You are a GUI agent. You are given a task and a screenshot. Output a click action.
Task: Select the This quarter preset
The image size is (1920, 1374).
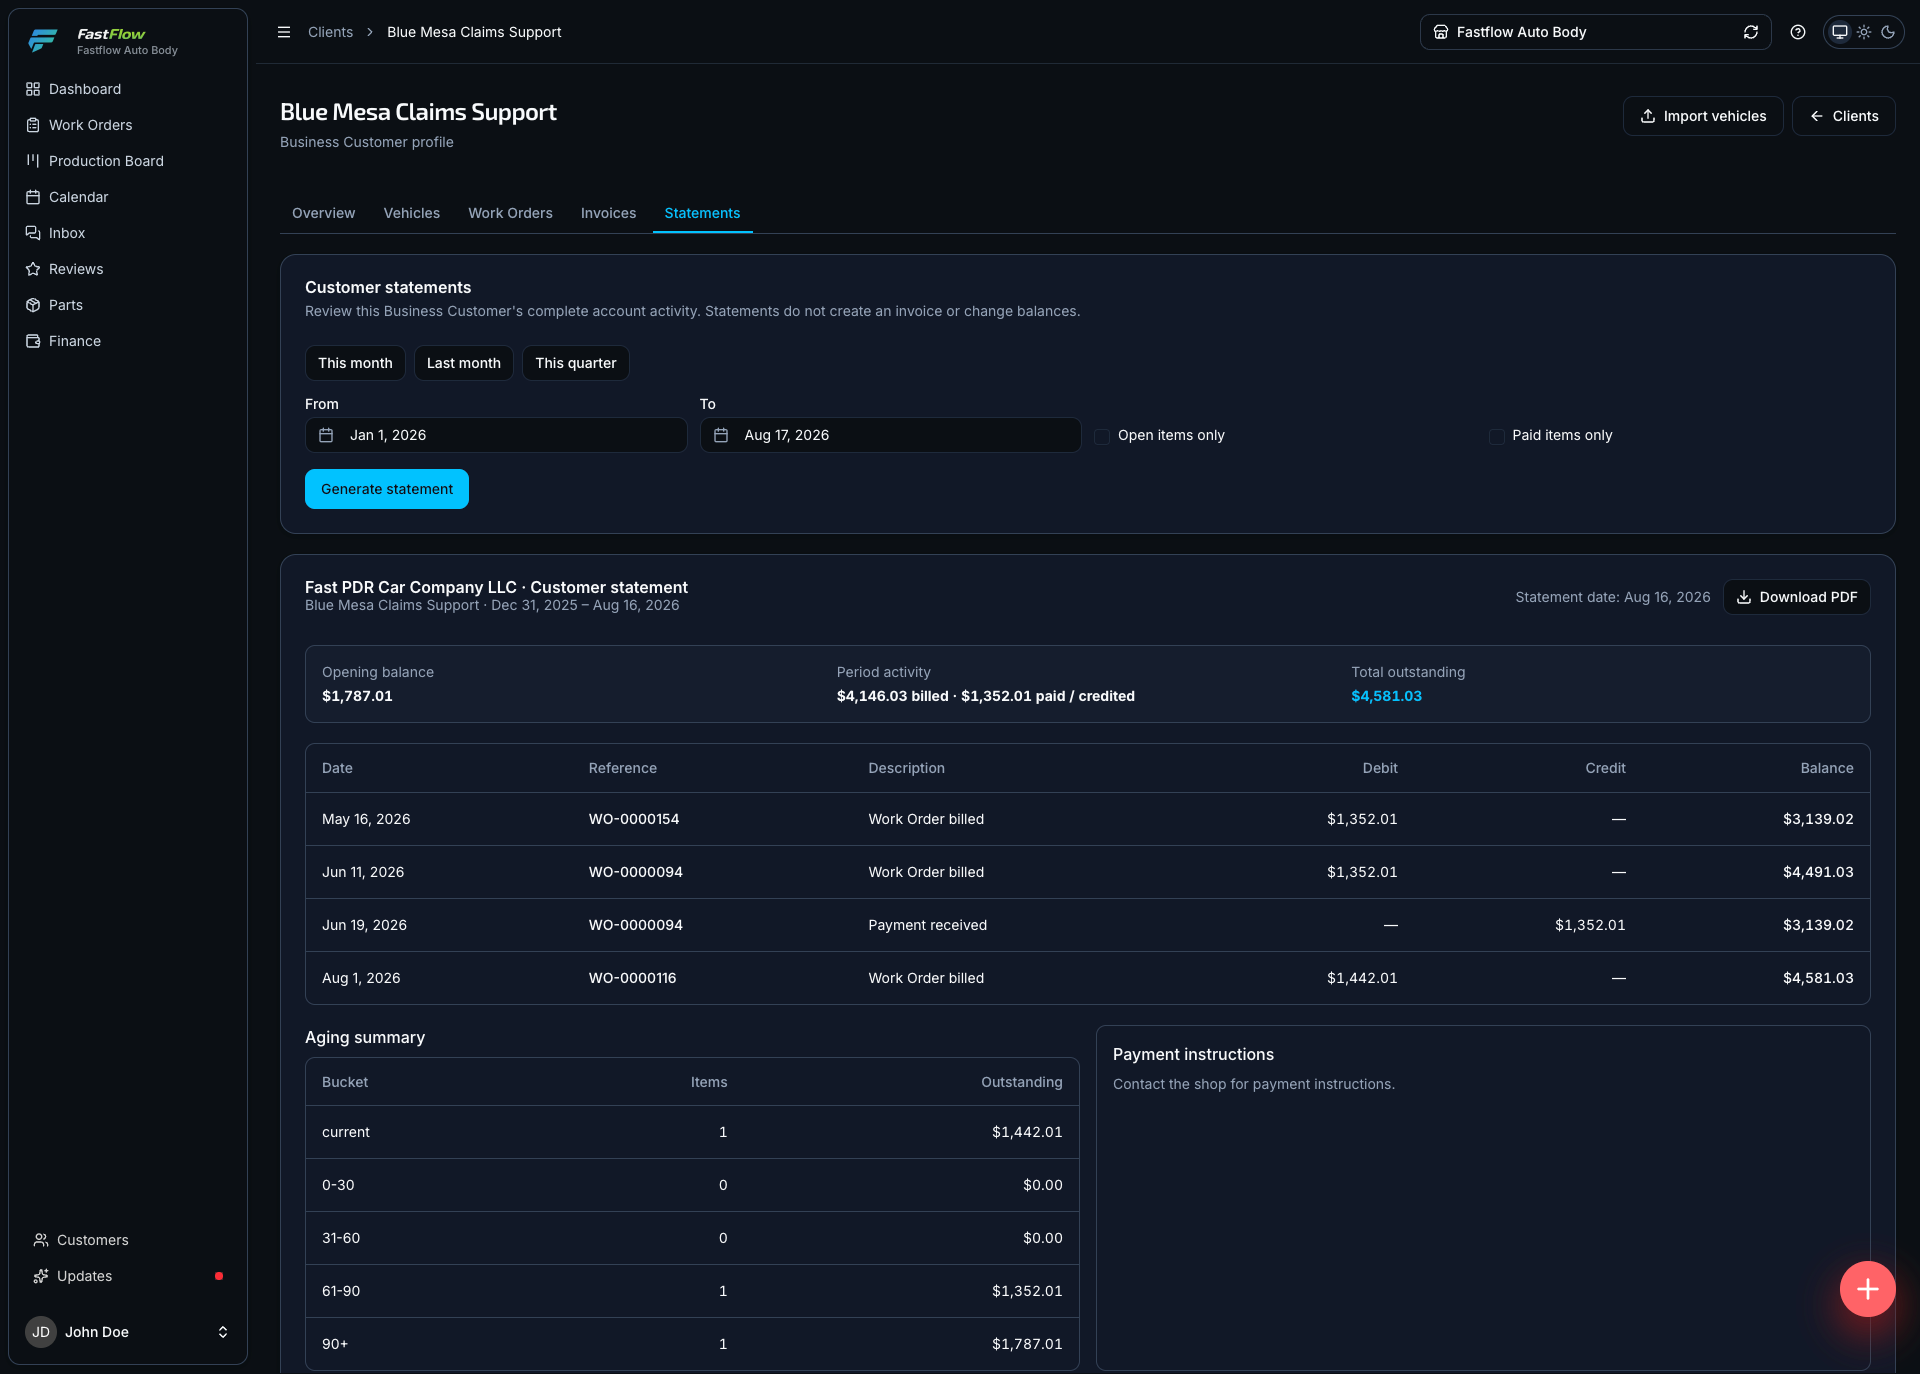(576, 363)
